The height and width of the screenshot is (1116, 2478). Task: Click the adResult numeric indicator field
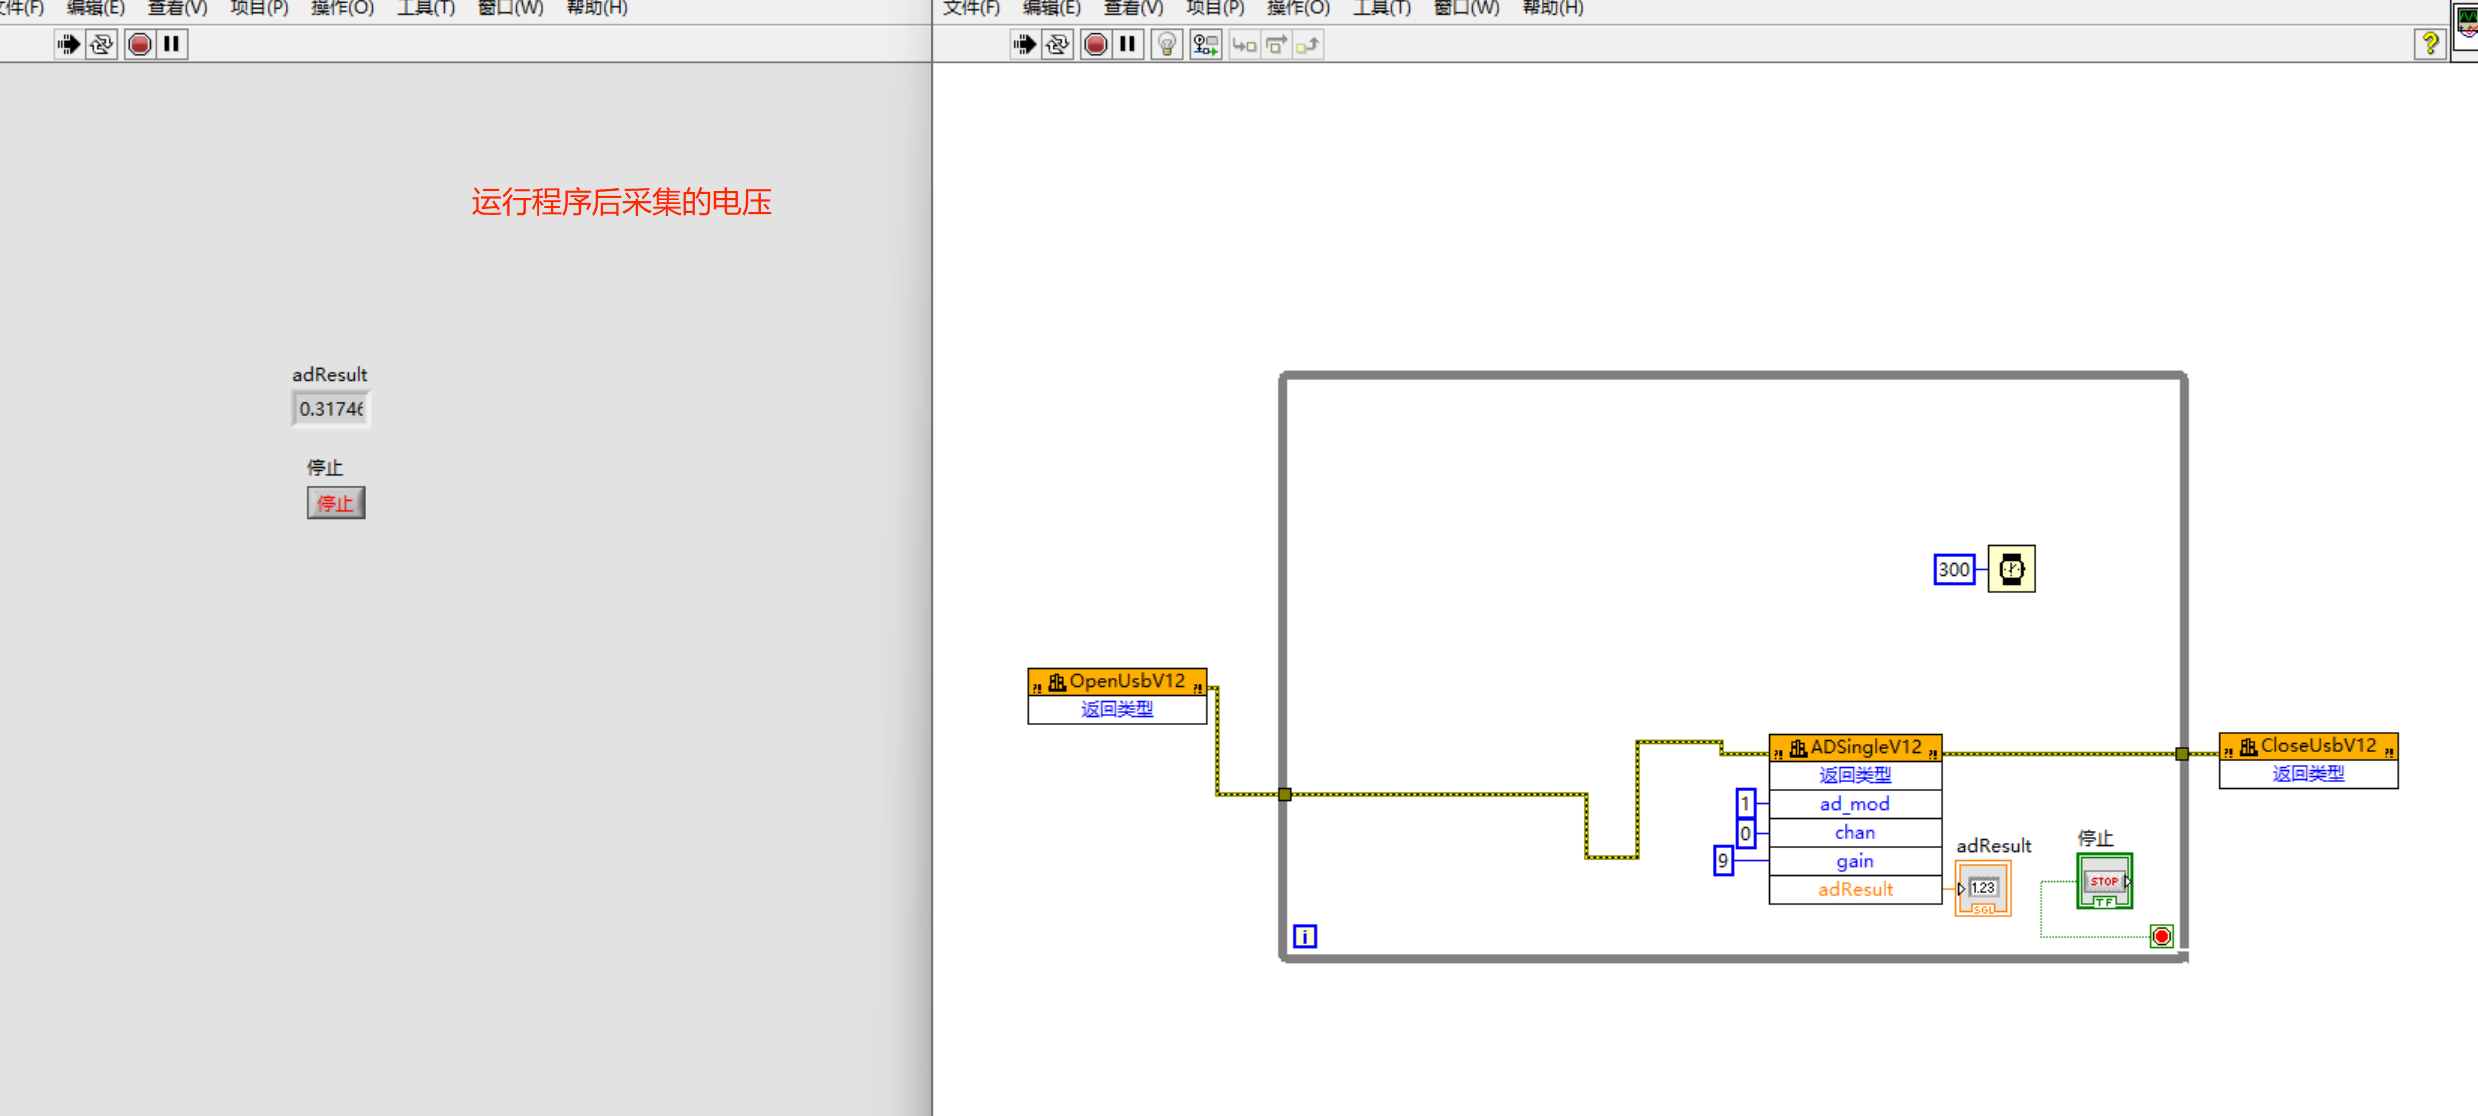click(331, 409)
